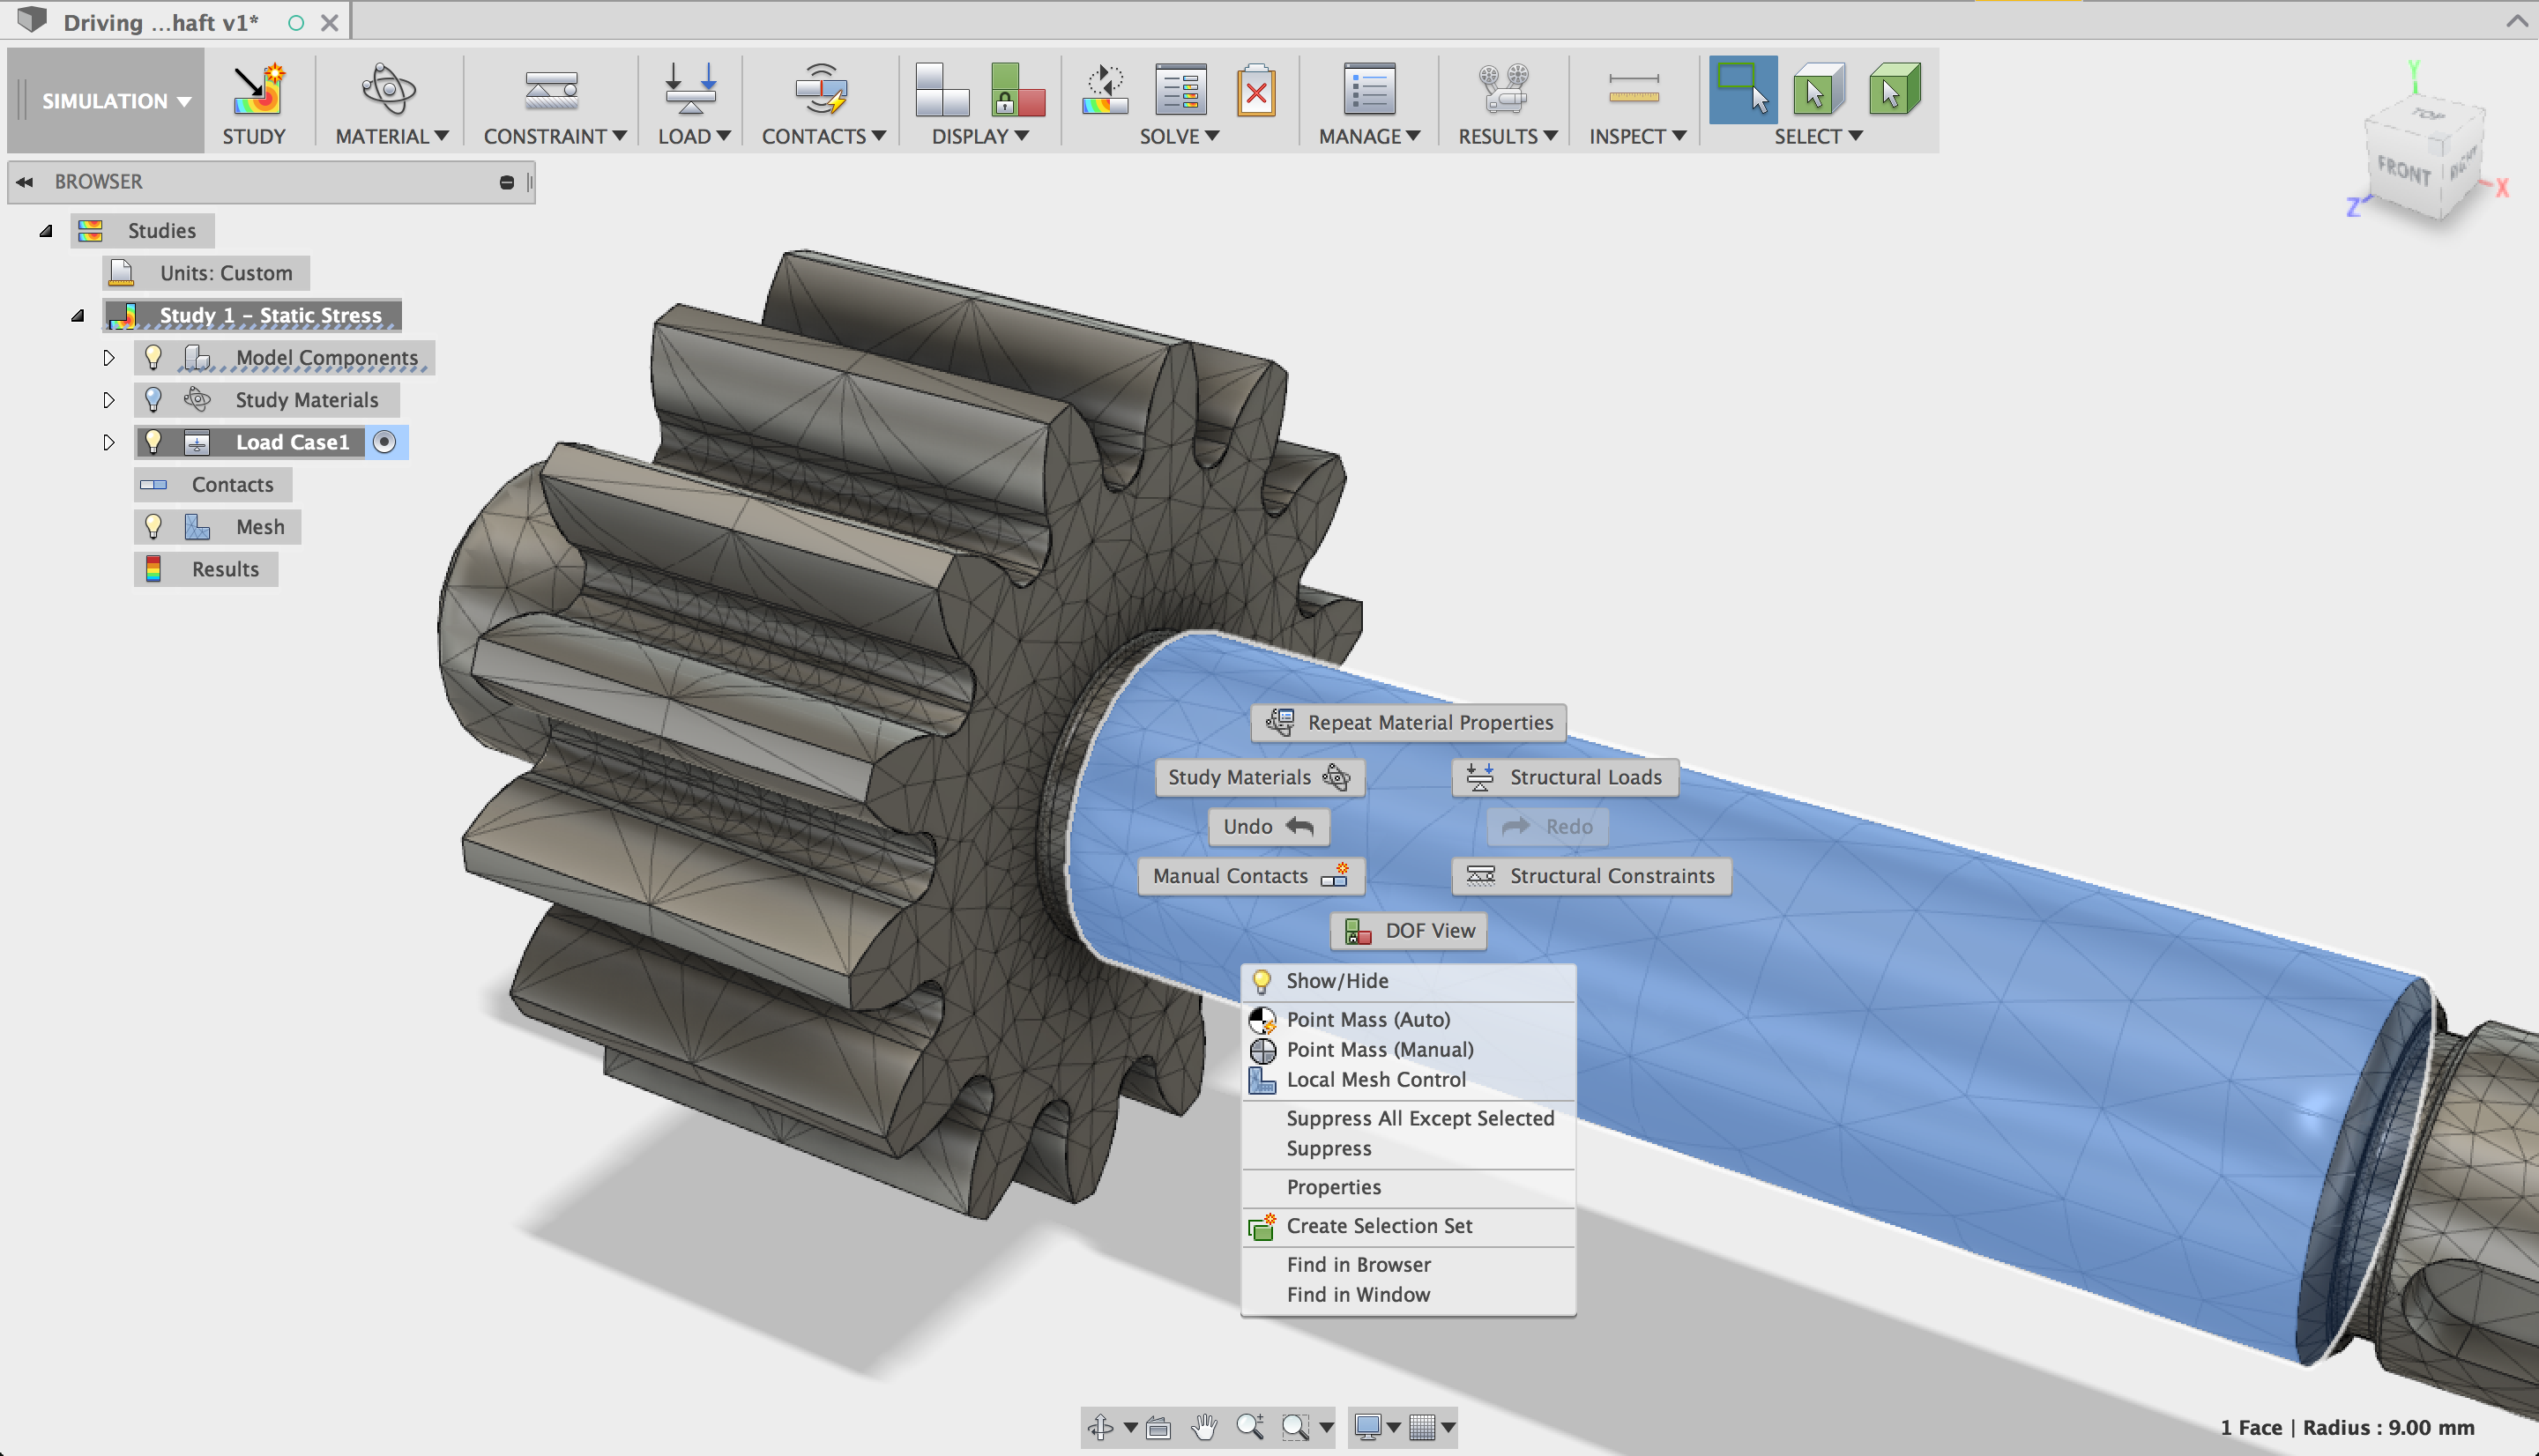This screenshot has height=1456, width=2539.
Task: Select Create Selection Set menu entry
Action: click(x=1378, y=1225)
